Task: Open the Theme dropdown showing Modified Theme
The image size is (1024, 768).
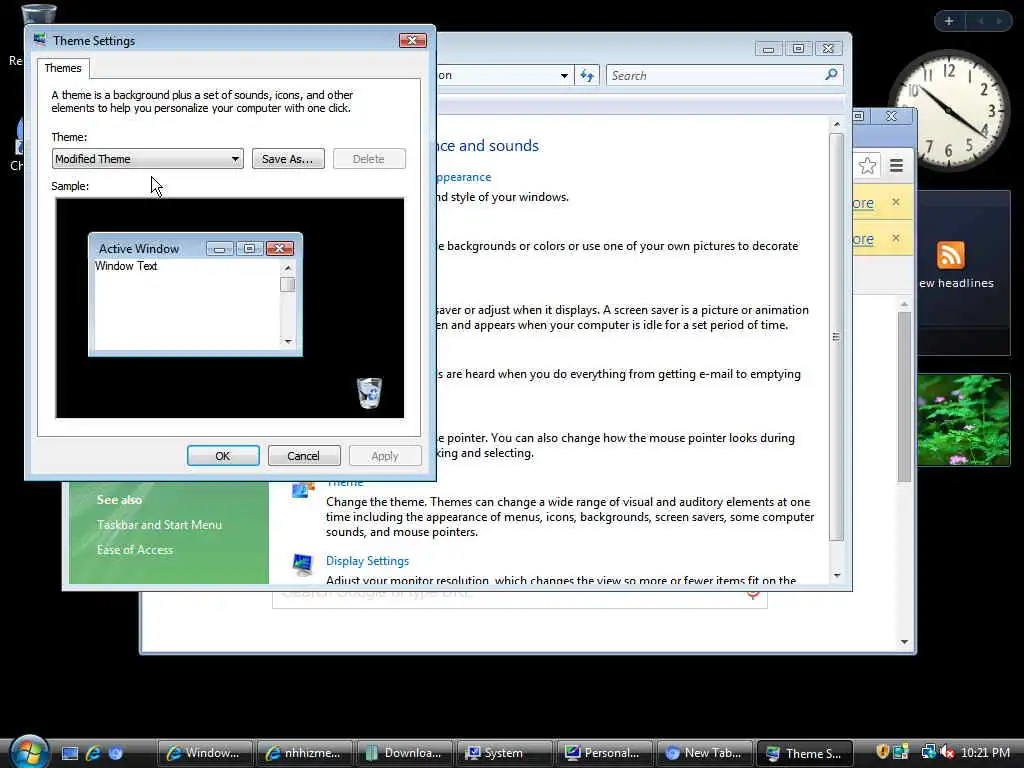Action: click(148, 159)
